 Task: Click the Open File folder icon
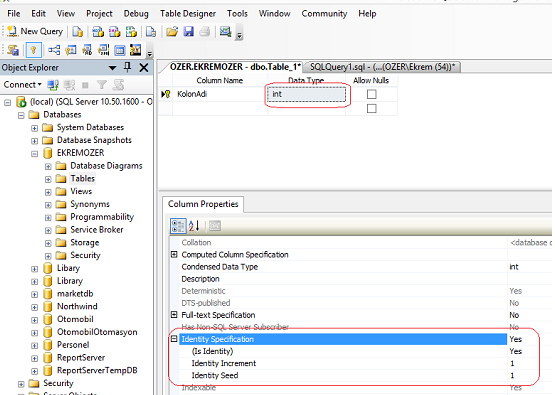point(172,32)
